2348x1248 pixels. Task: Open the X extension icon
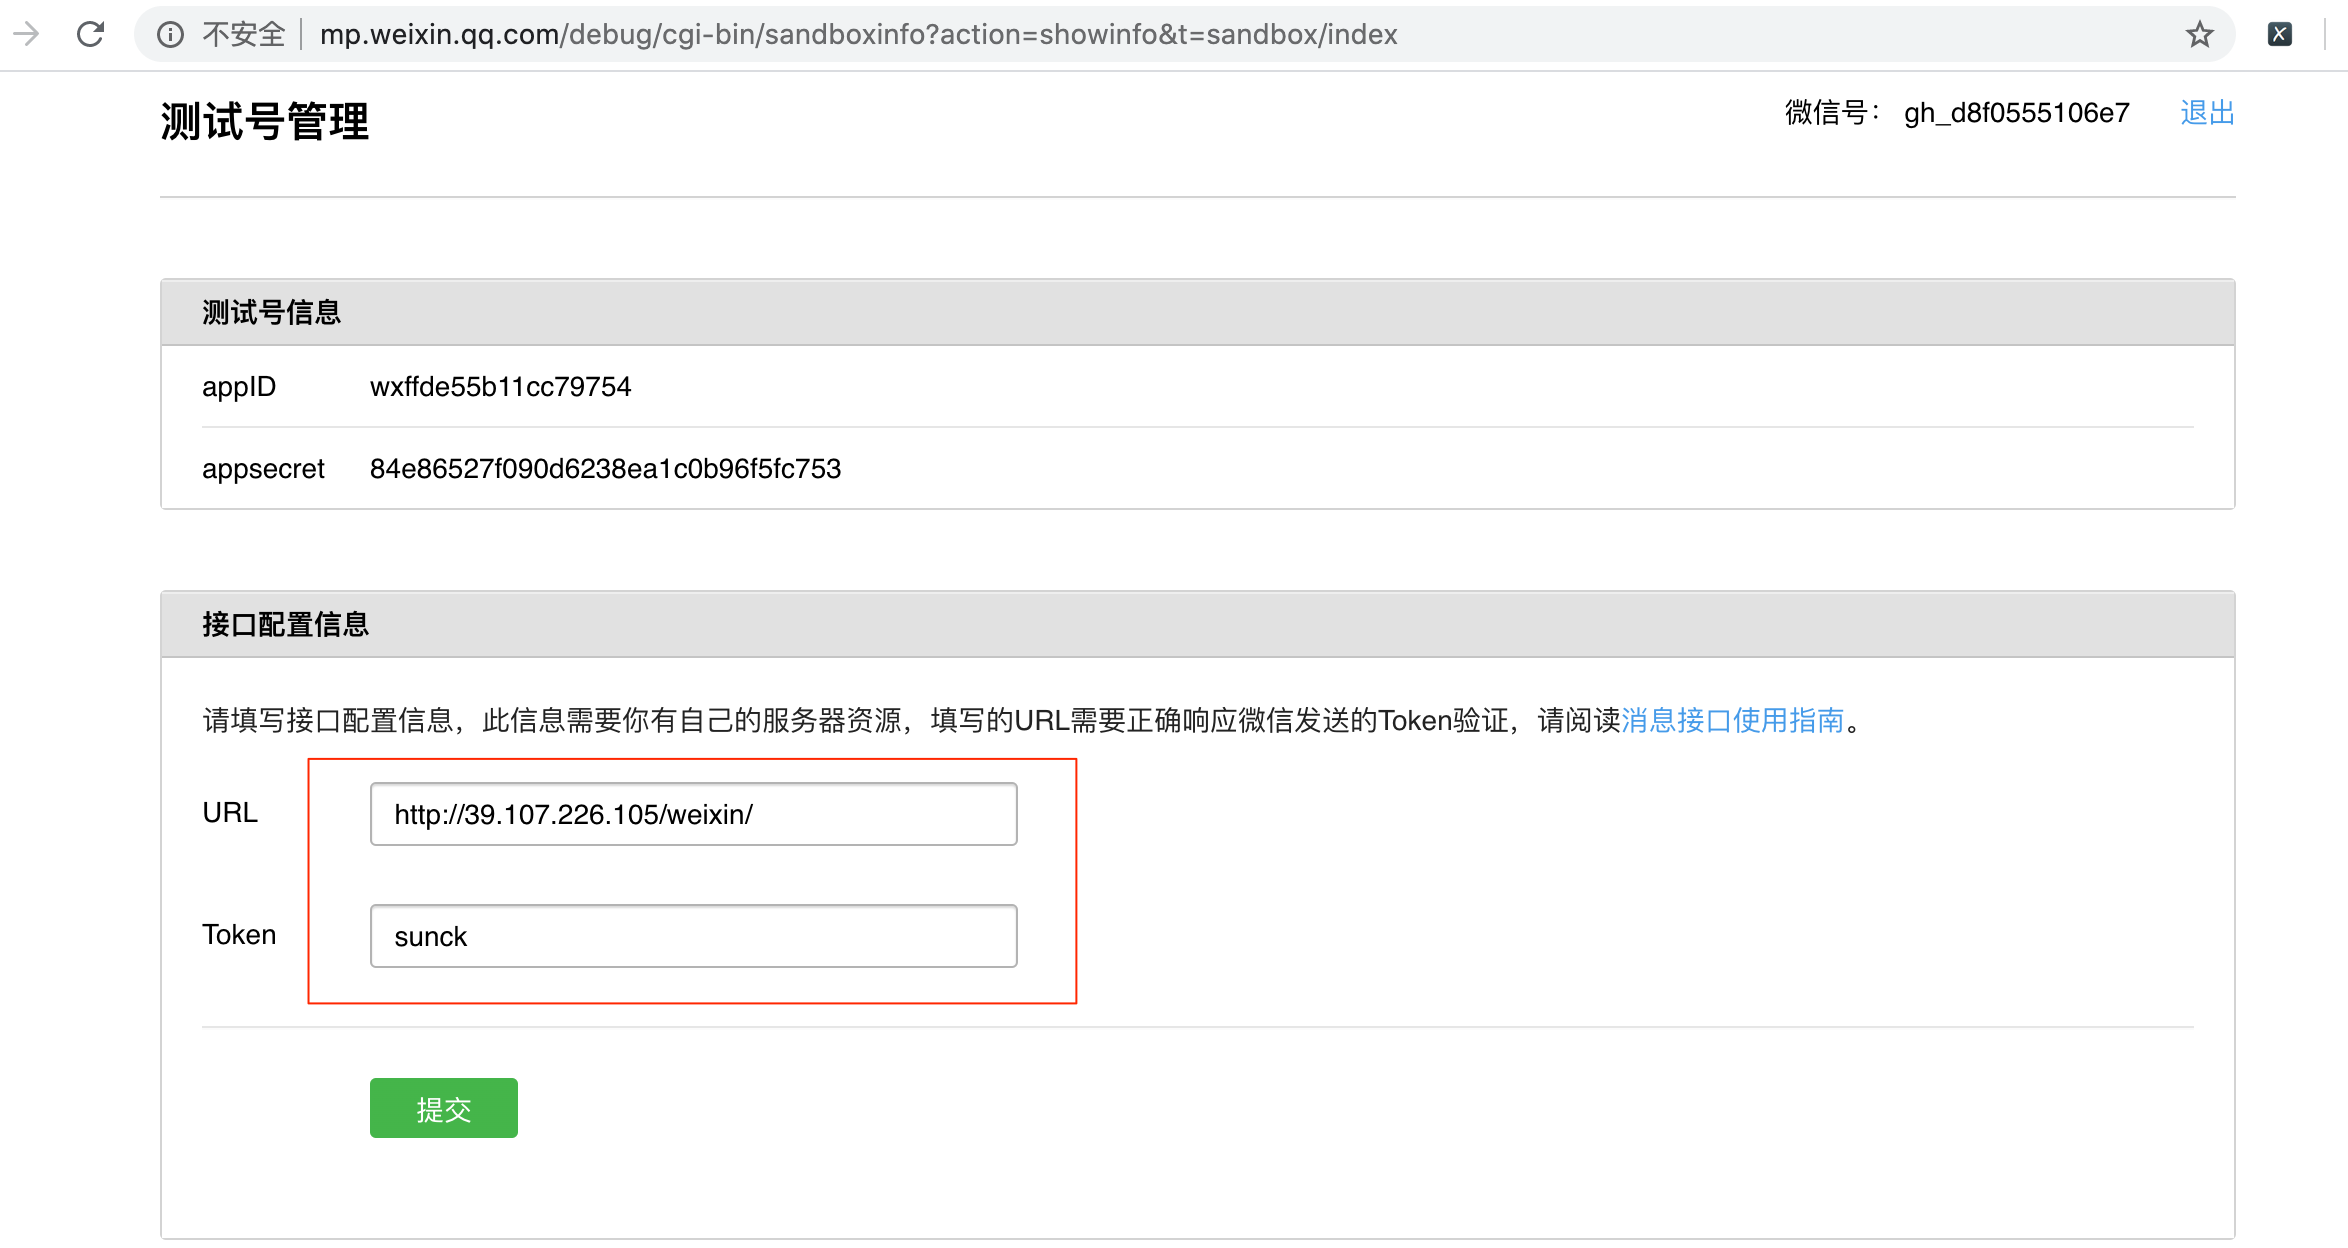[2279, 34]
